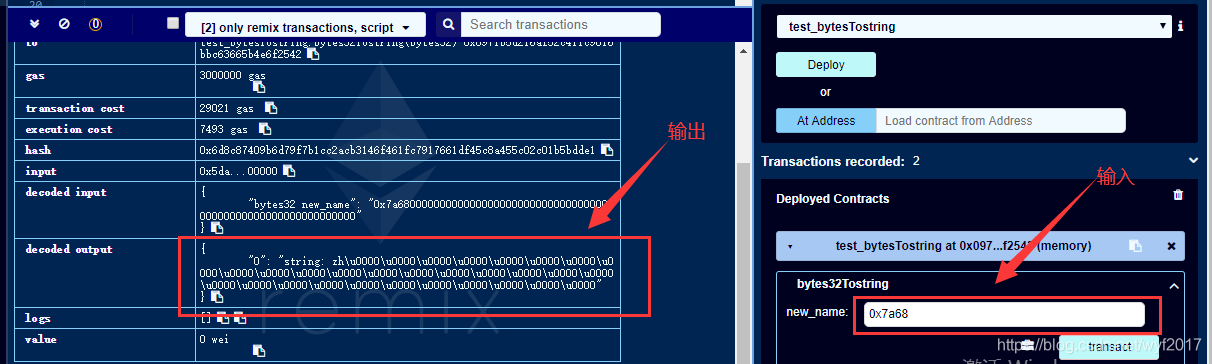
Task: Expand the Transactions recorded section
Action: coord(1192,160)
